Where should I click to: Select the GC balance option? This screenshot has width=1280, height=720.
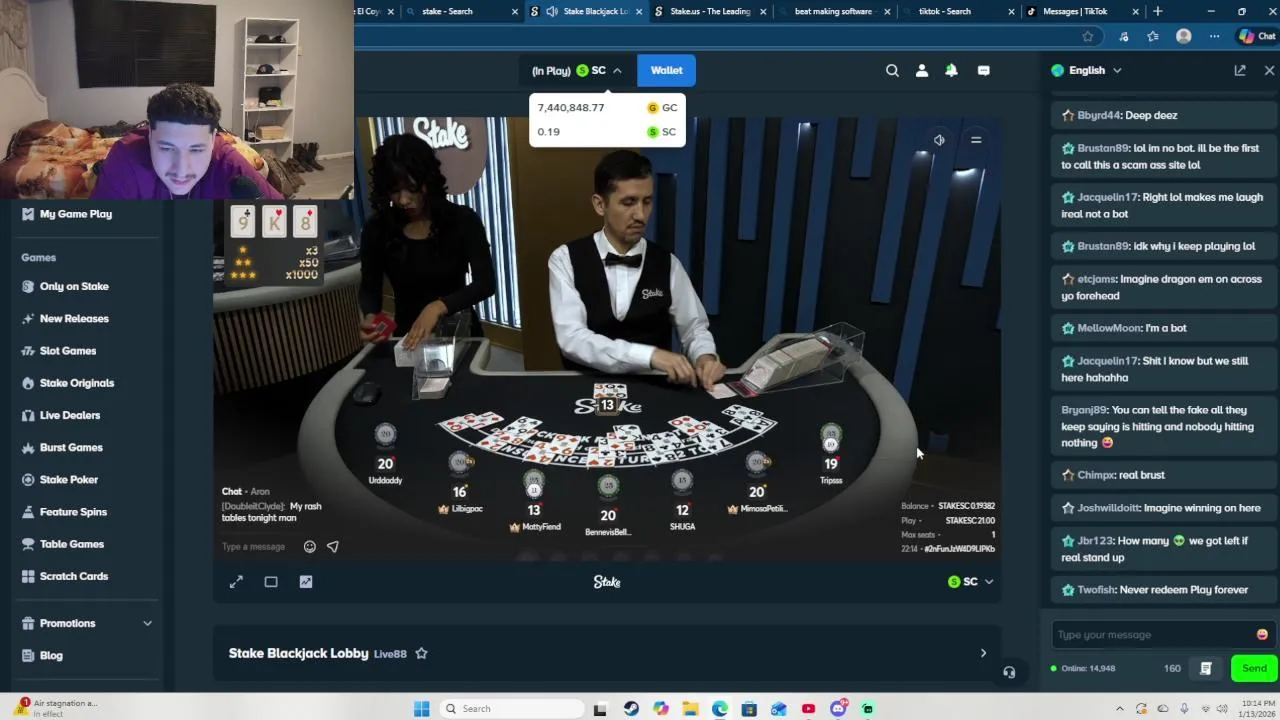[607, 108]
